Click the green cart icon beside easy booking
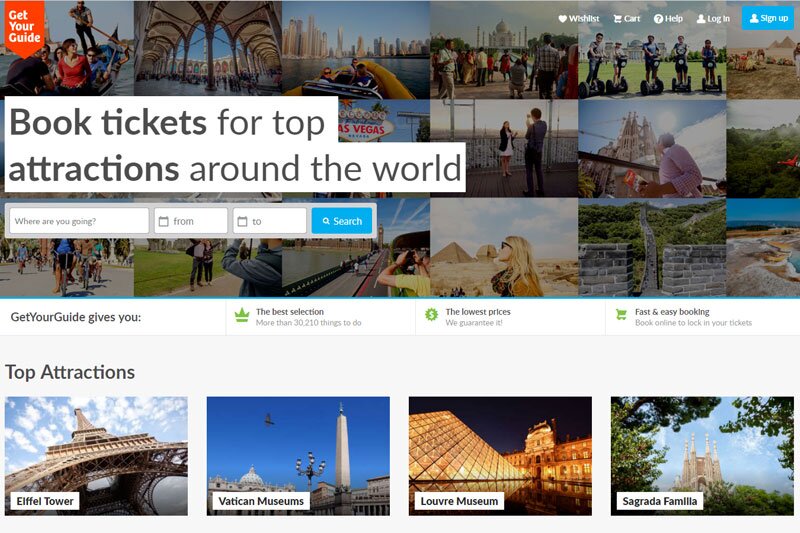 pyautogui.click(x=621, y=315)
